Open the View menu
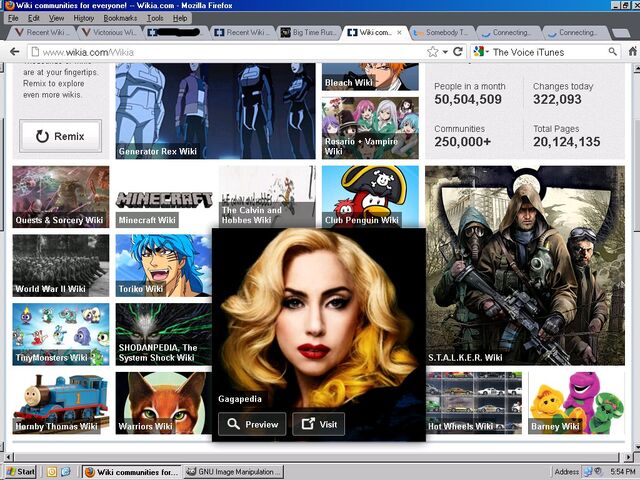 [56, 18]
